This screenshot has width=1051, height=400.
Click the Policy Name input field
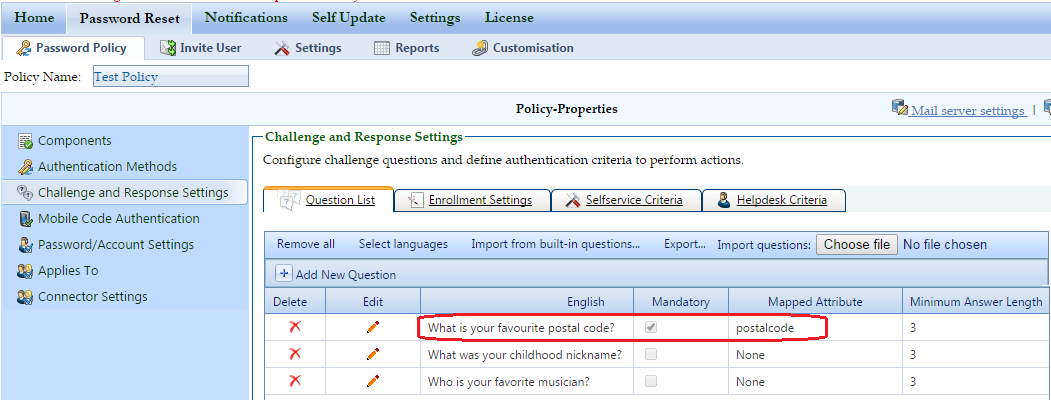[x=169, y=76]
